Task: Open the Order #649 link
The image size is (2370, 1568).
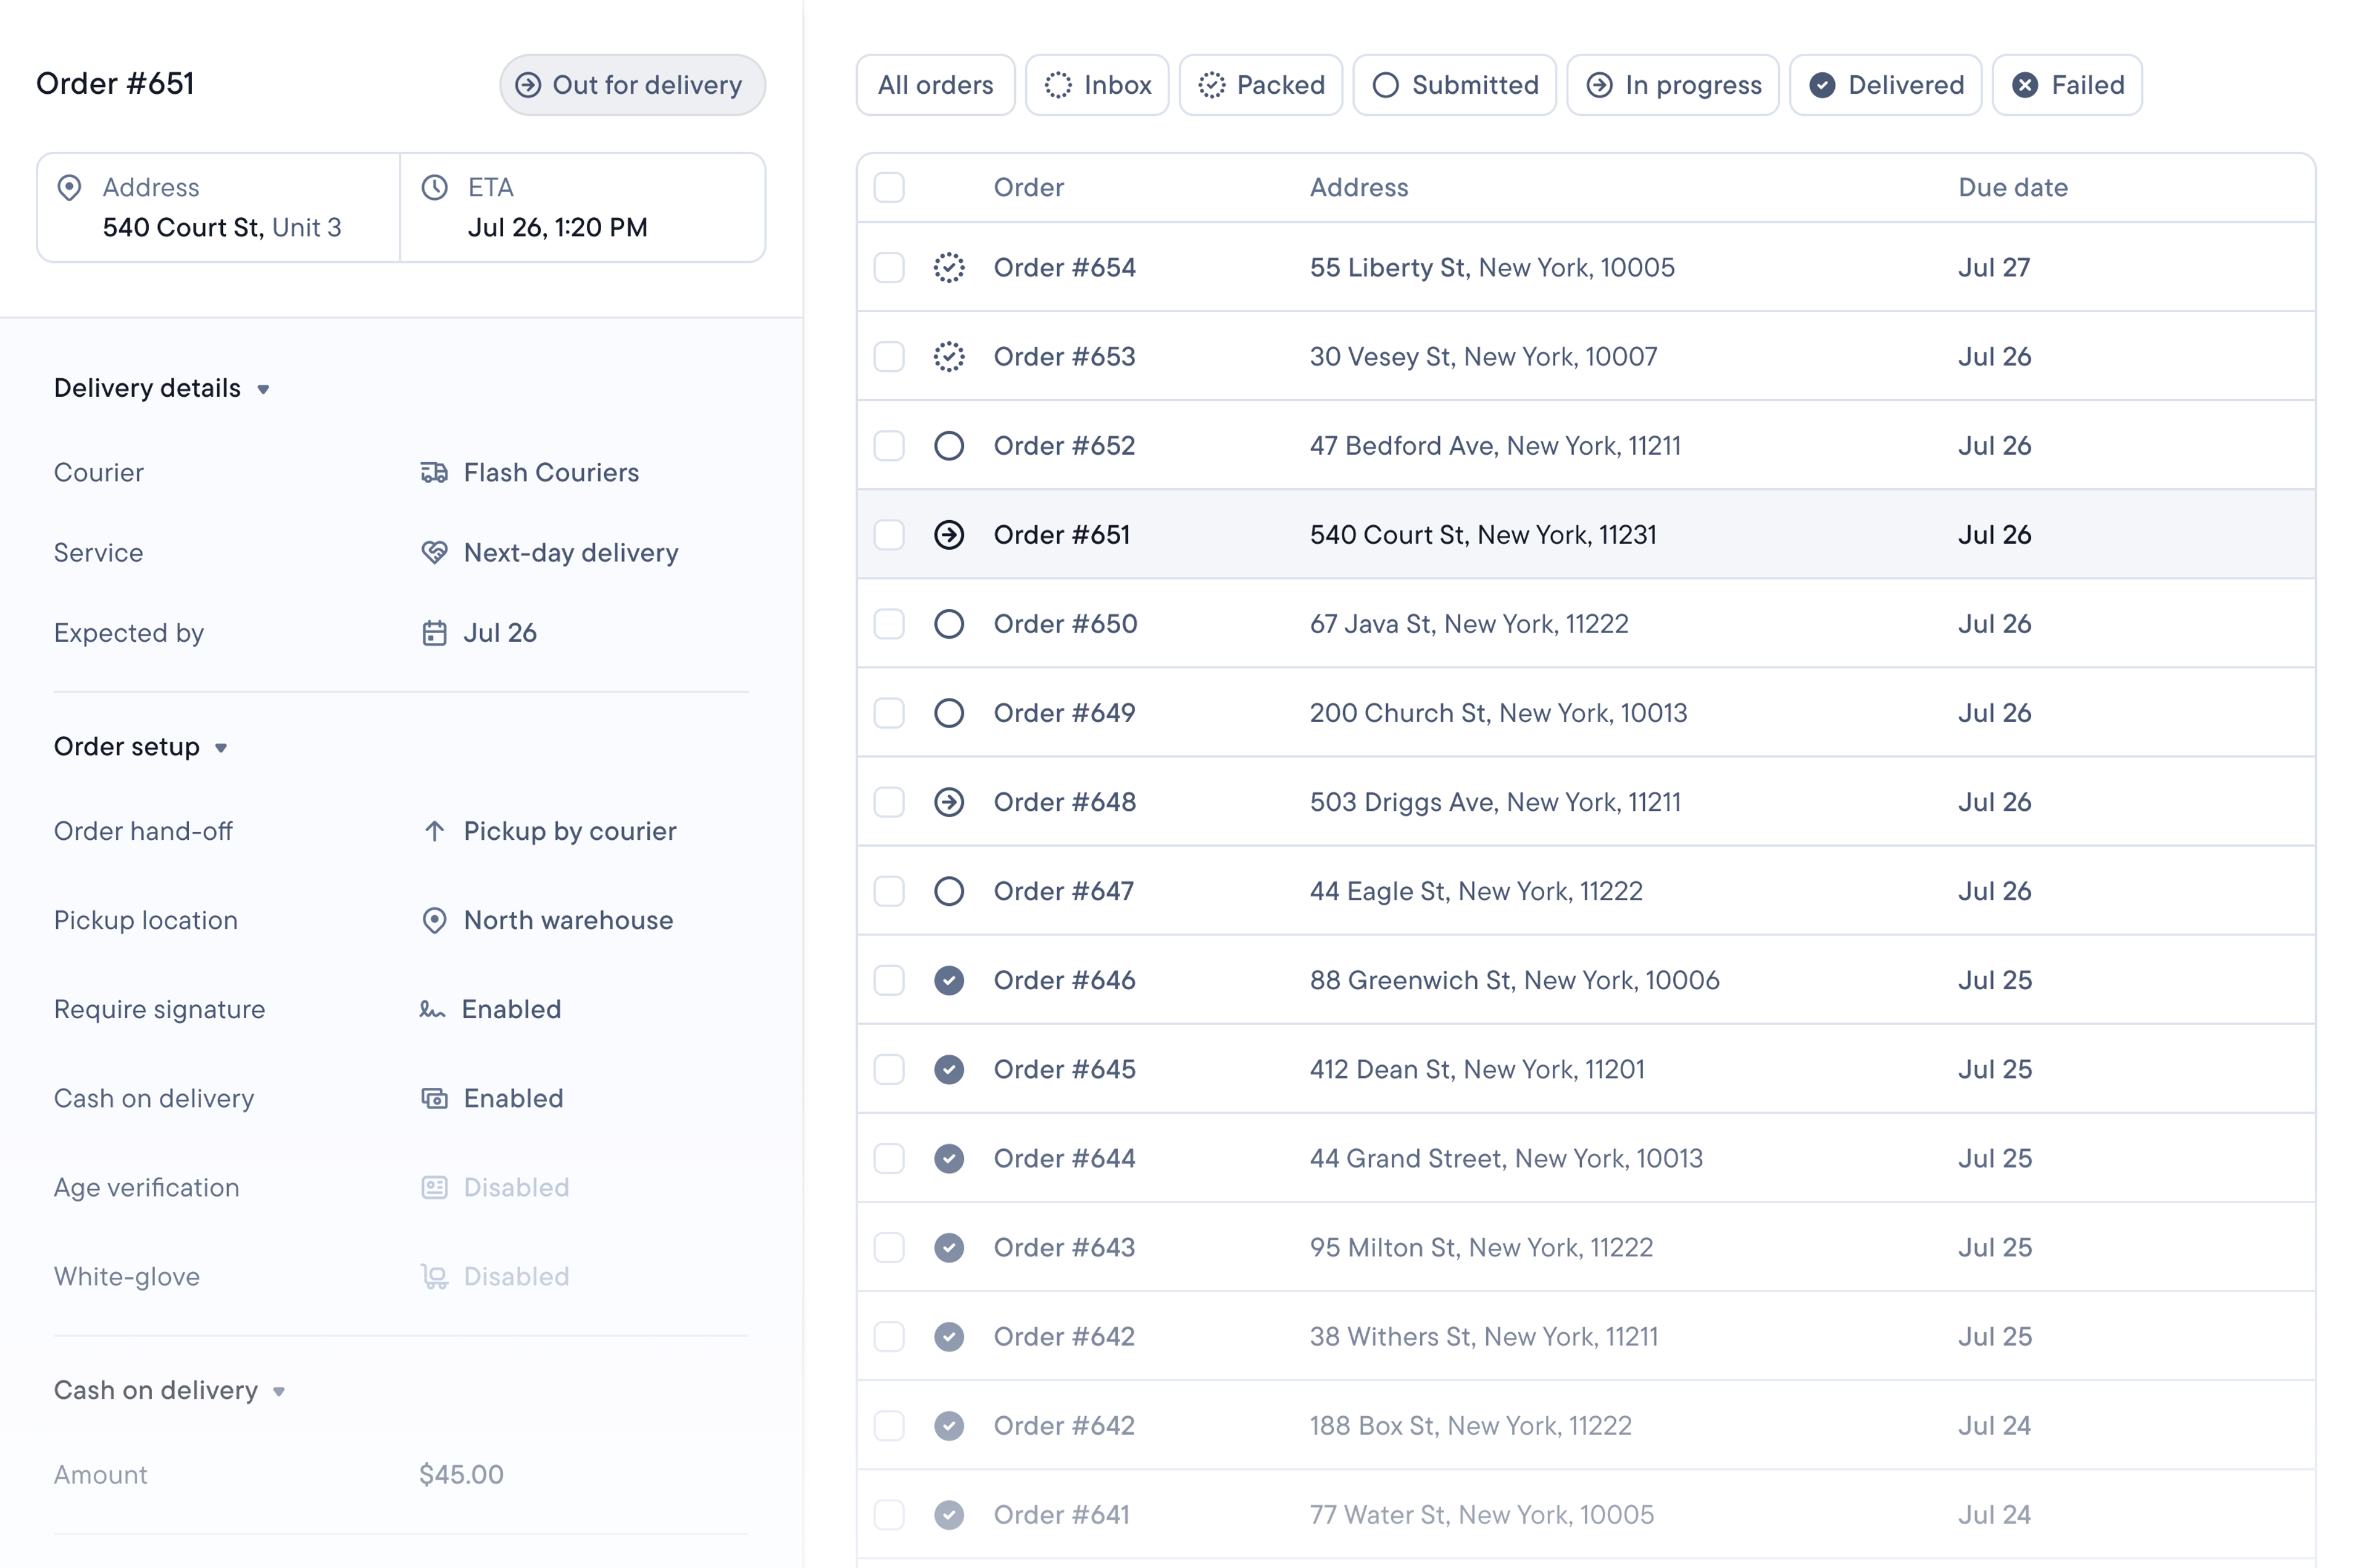Action: (x=1064, y=713)
